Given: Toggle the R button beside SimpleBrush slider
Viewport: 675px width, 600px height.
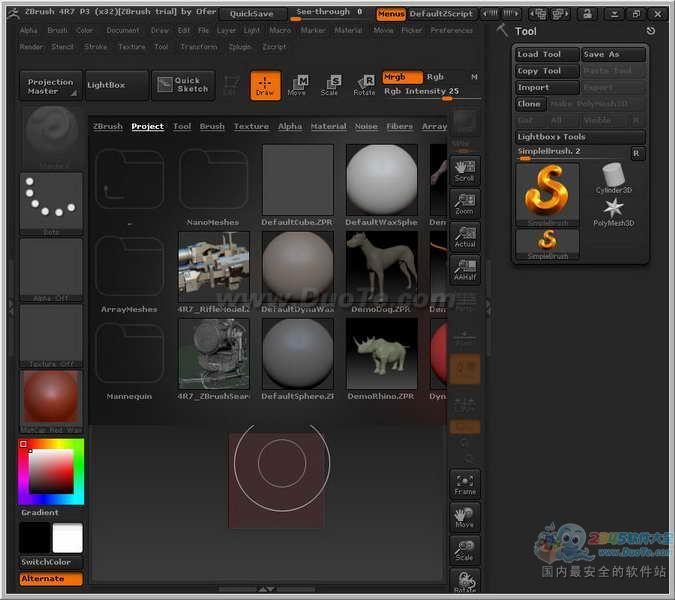Looking at the screenshot, I should [x=637, y=153].
